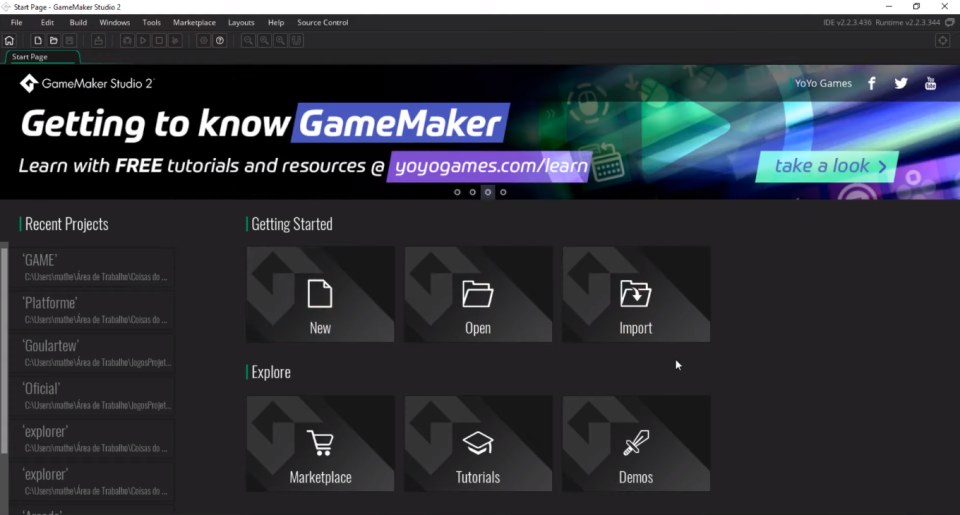Image resolution: width=960 pixels, height=515 pixels.
Task: Click the Save Project toolbar icon
Action: (x=69, y=40)
